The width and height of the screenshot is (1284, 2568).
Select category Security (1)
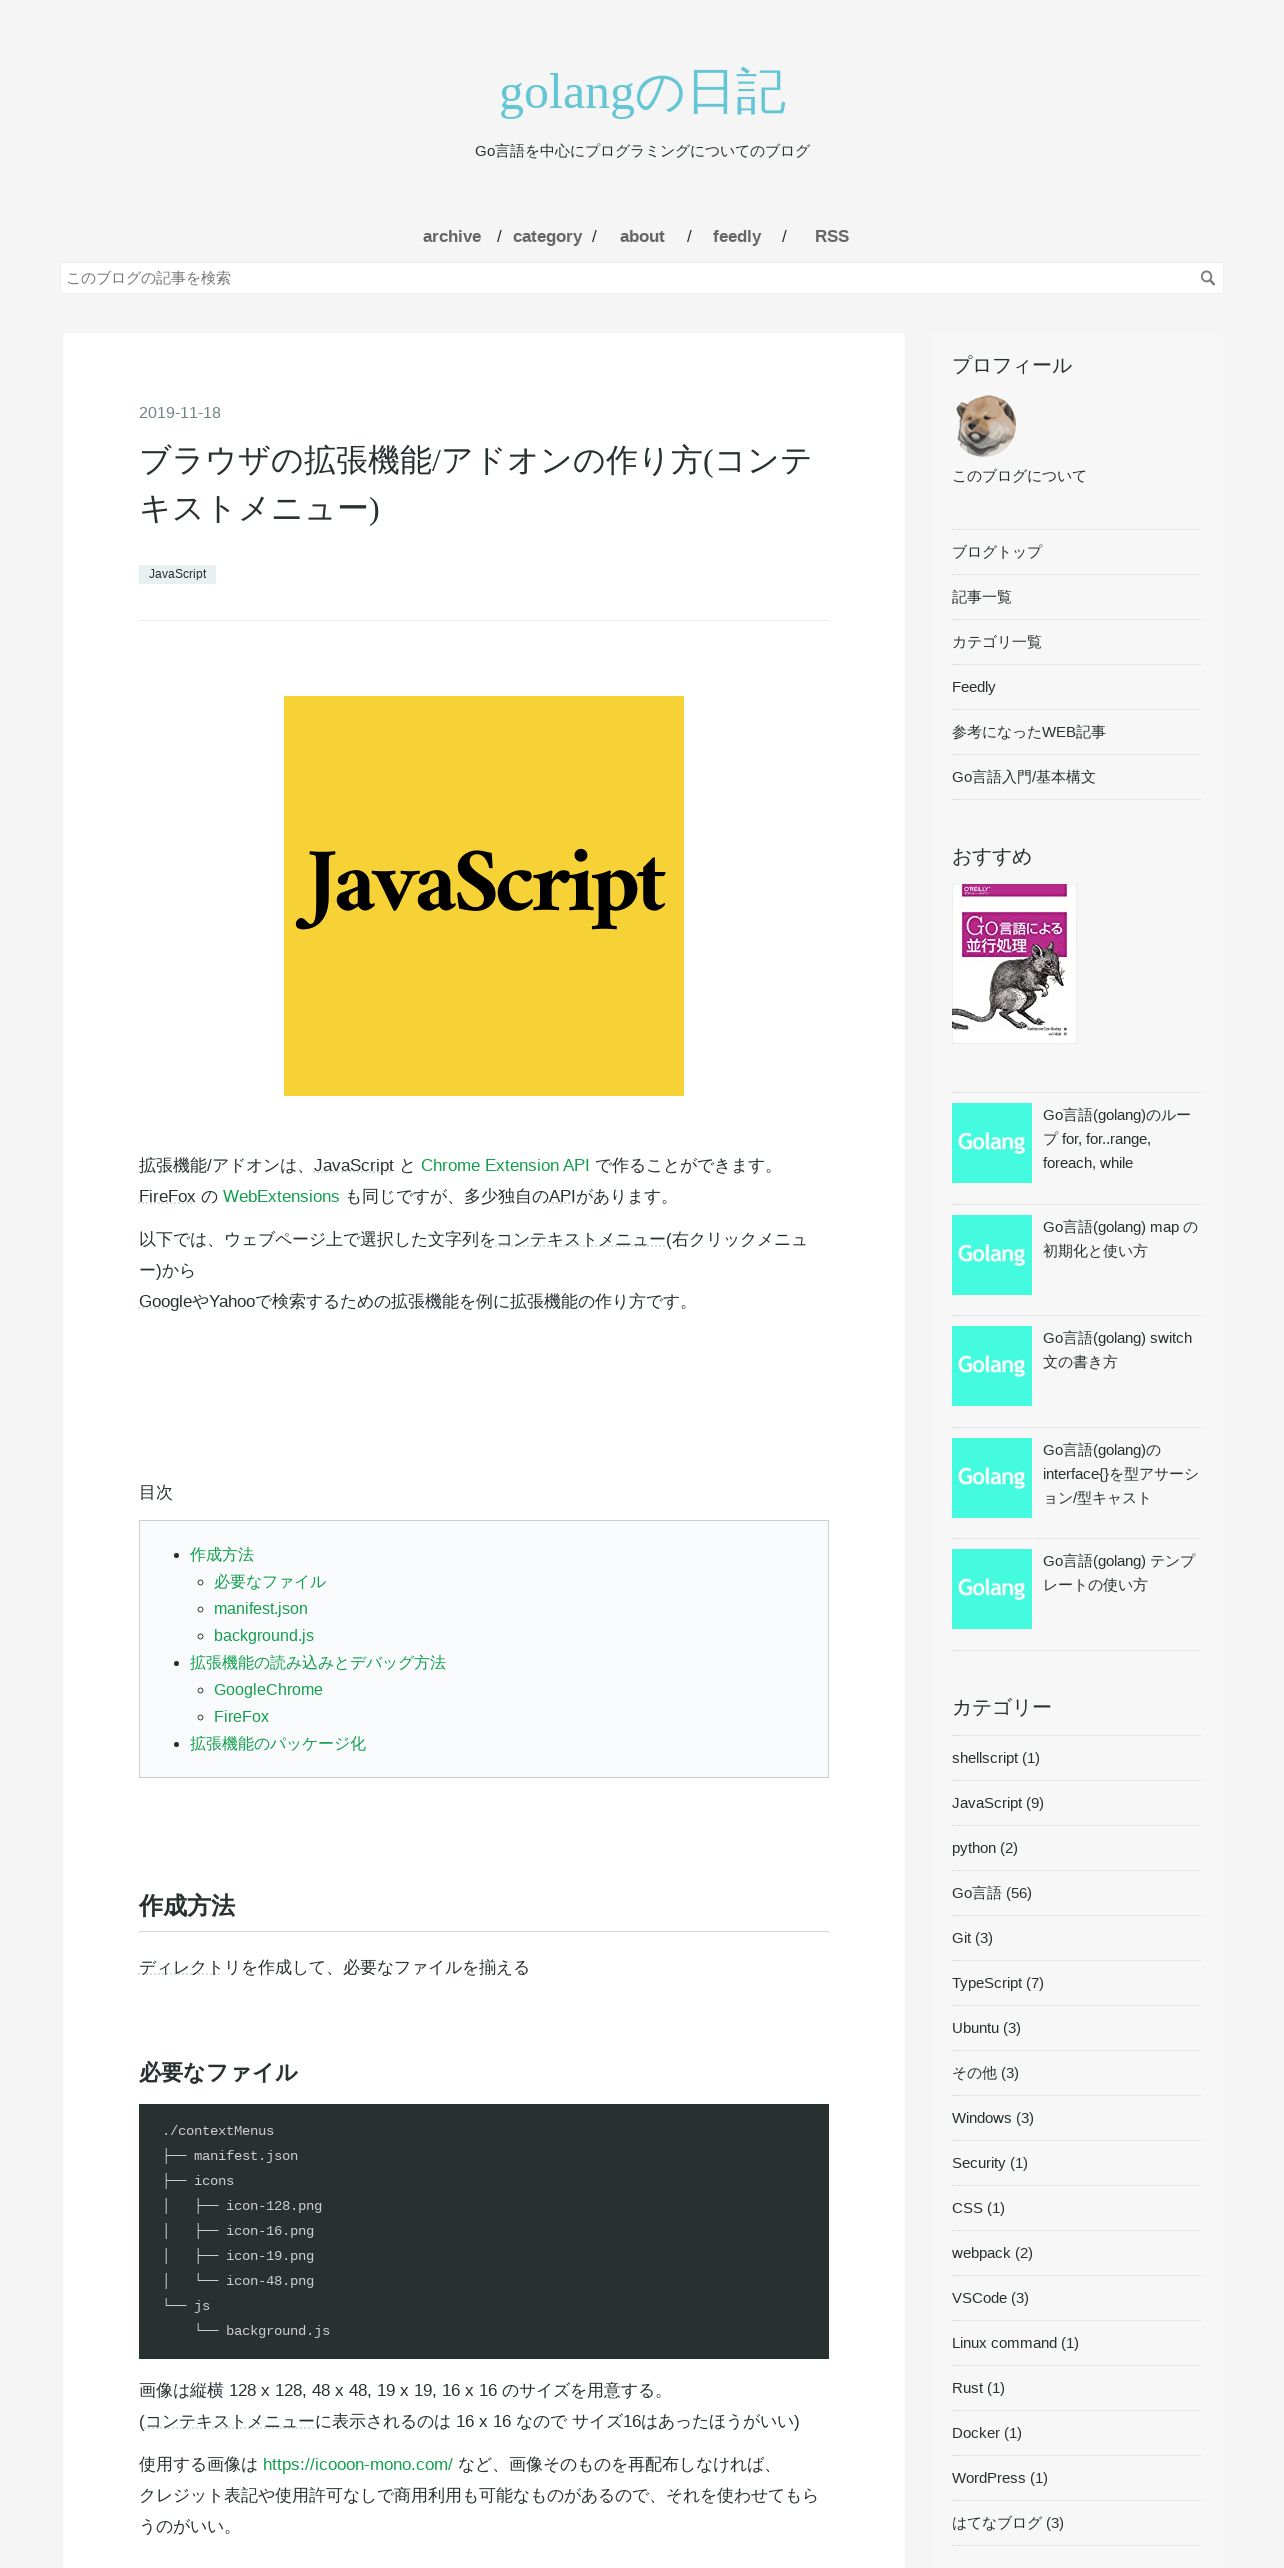[990, 2163]
